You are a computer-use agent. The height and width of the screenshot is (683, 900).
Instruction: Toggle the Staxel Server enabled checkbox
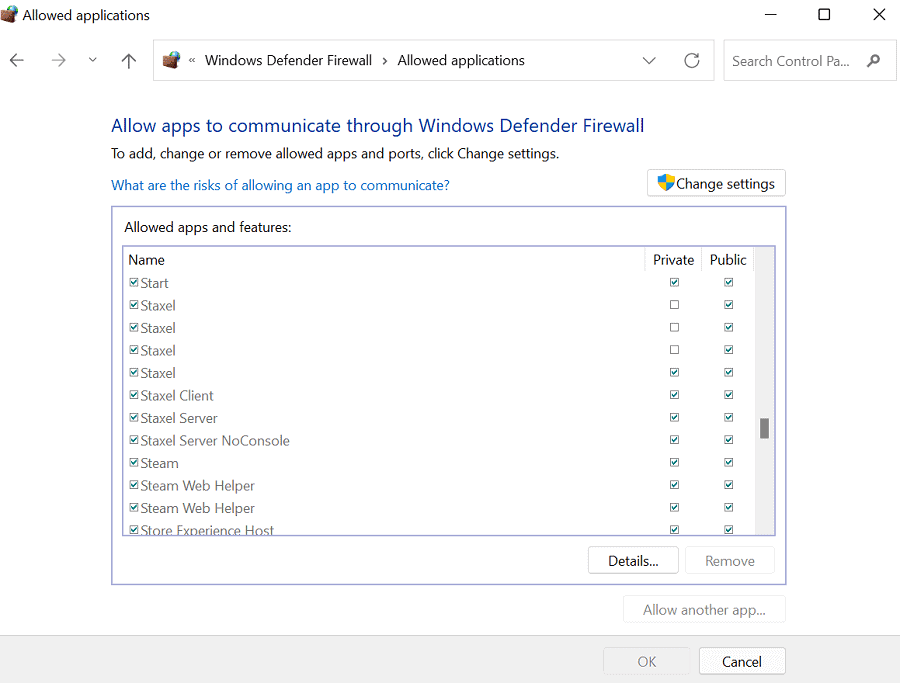134,417
